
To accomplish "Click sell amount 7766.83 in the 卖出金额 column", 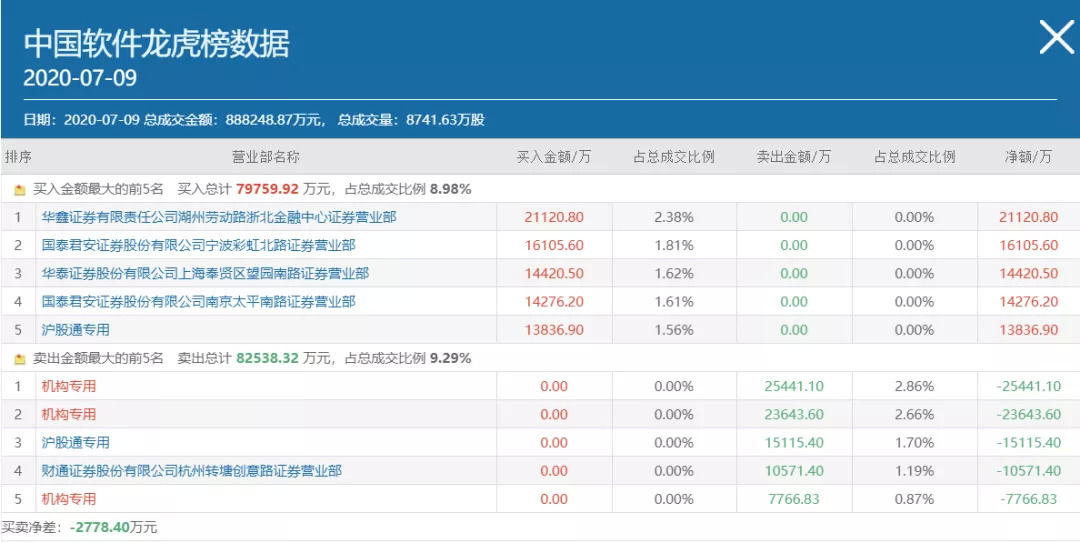I will 794,499.
